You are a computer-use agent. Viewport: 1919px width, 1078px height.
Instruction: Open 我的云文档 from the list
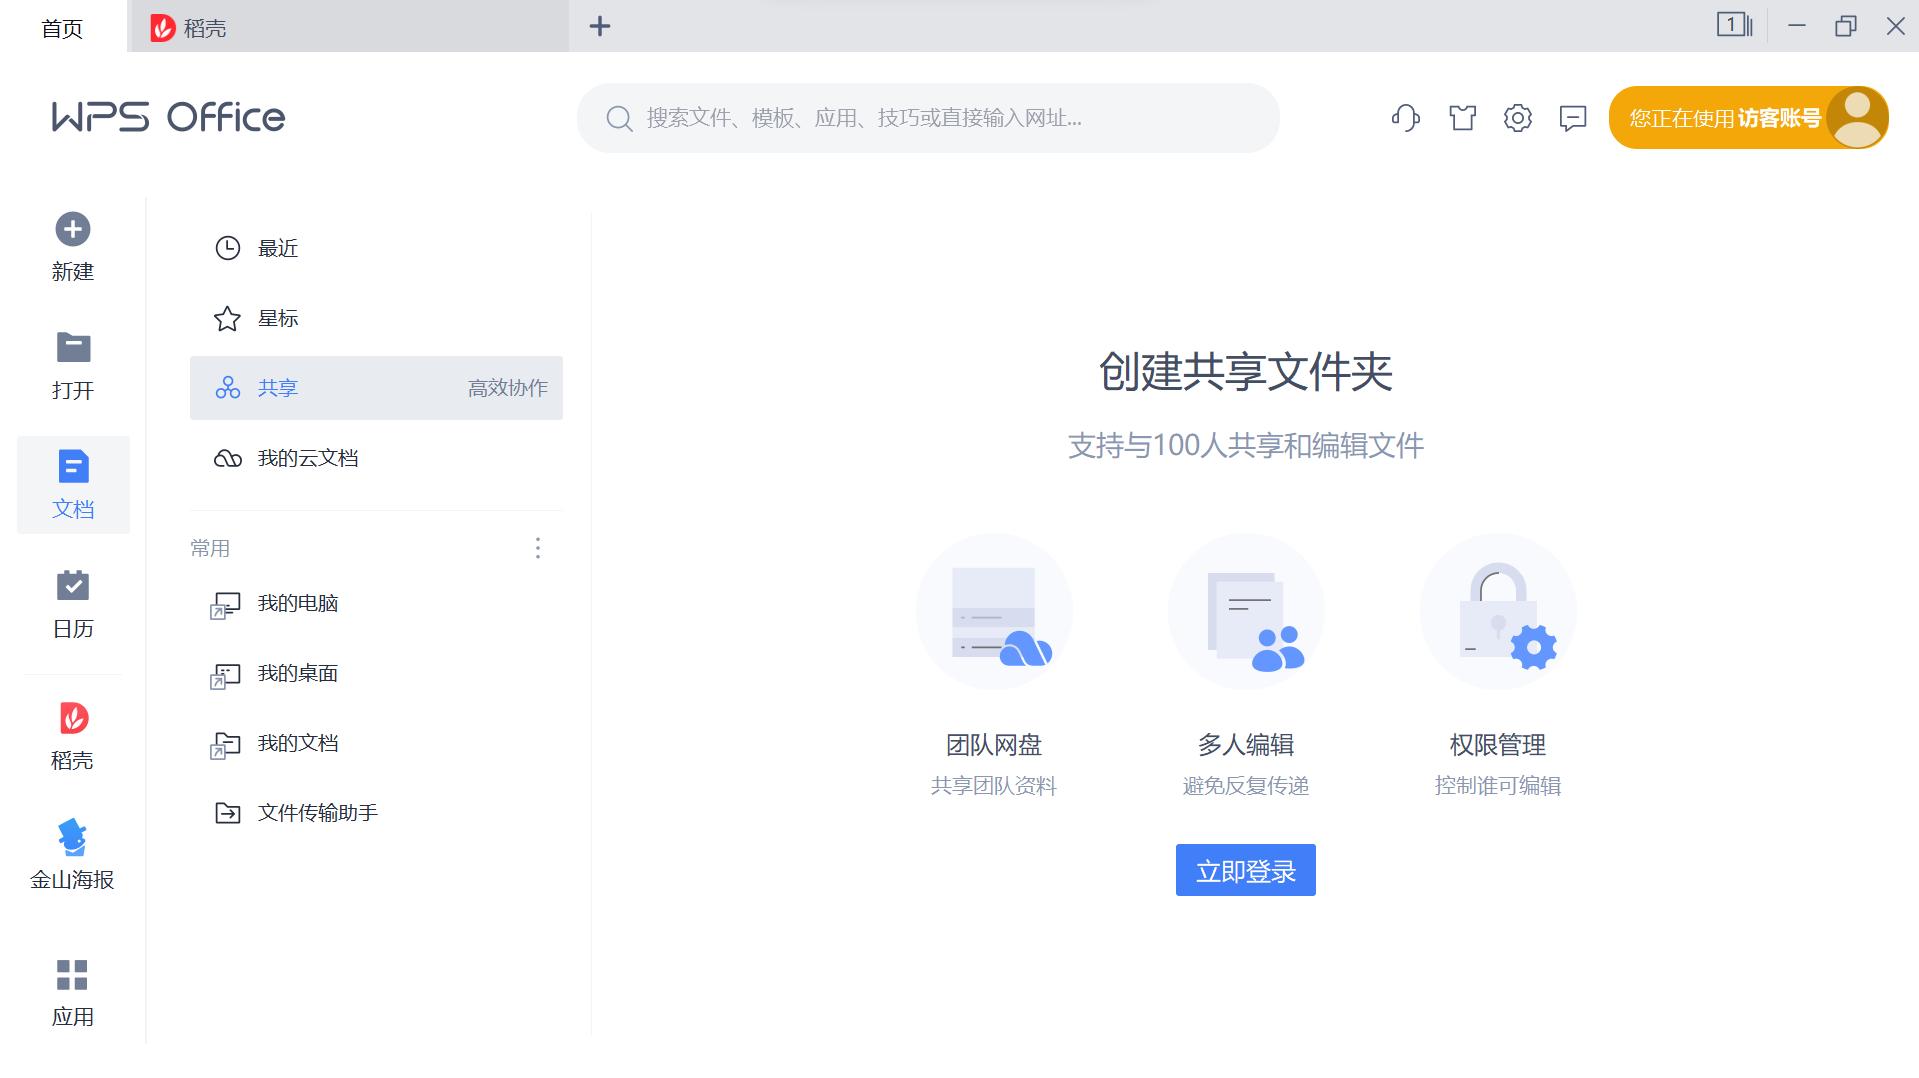click(309, 459)
